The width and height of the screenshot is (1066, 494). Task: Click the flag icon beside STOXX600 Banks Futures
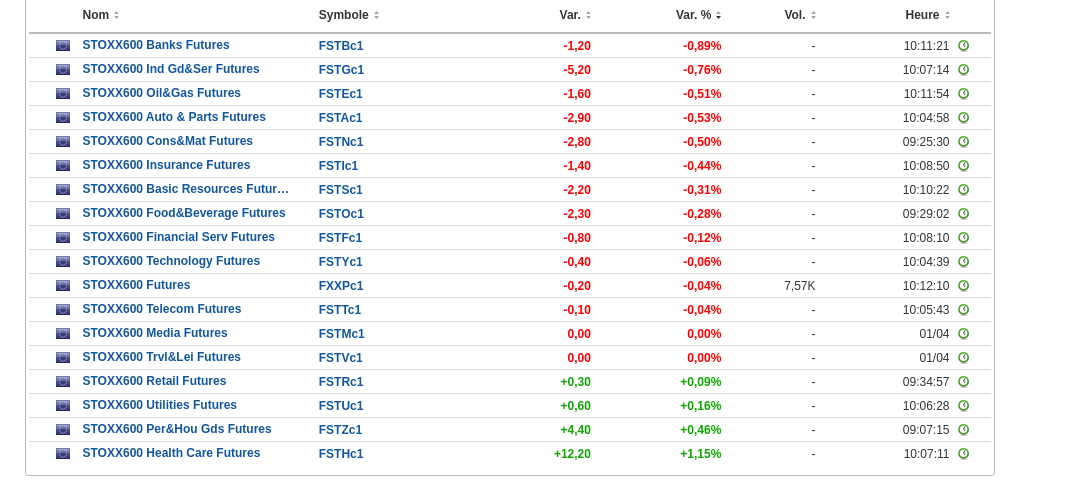(63, 46)
